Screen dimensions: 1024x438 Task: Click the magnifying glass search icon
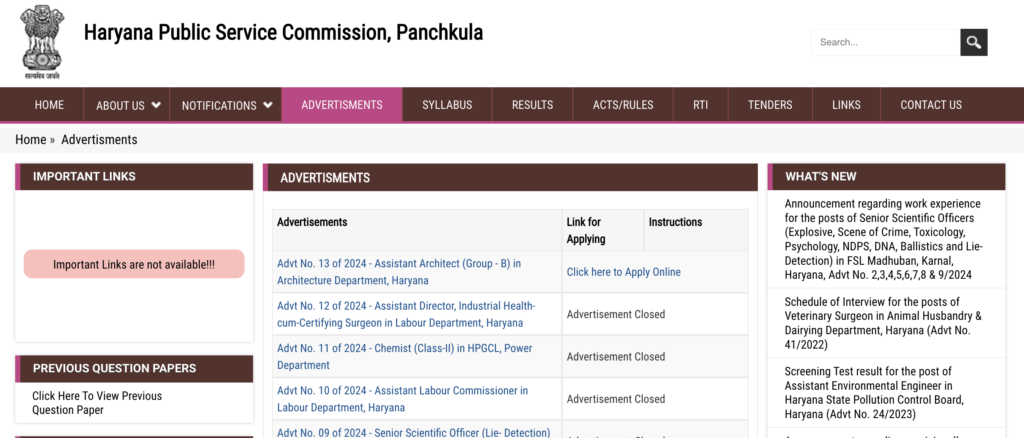973,42
